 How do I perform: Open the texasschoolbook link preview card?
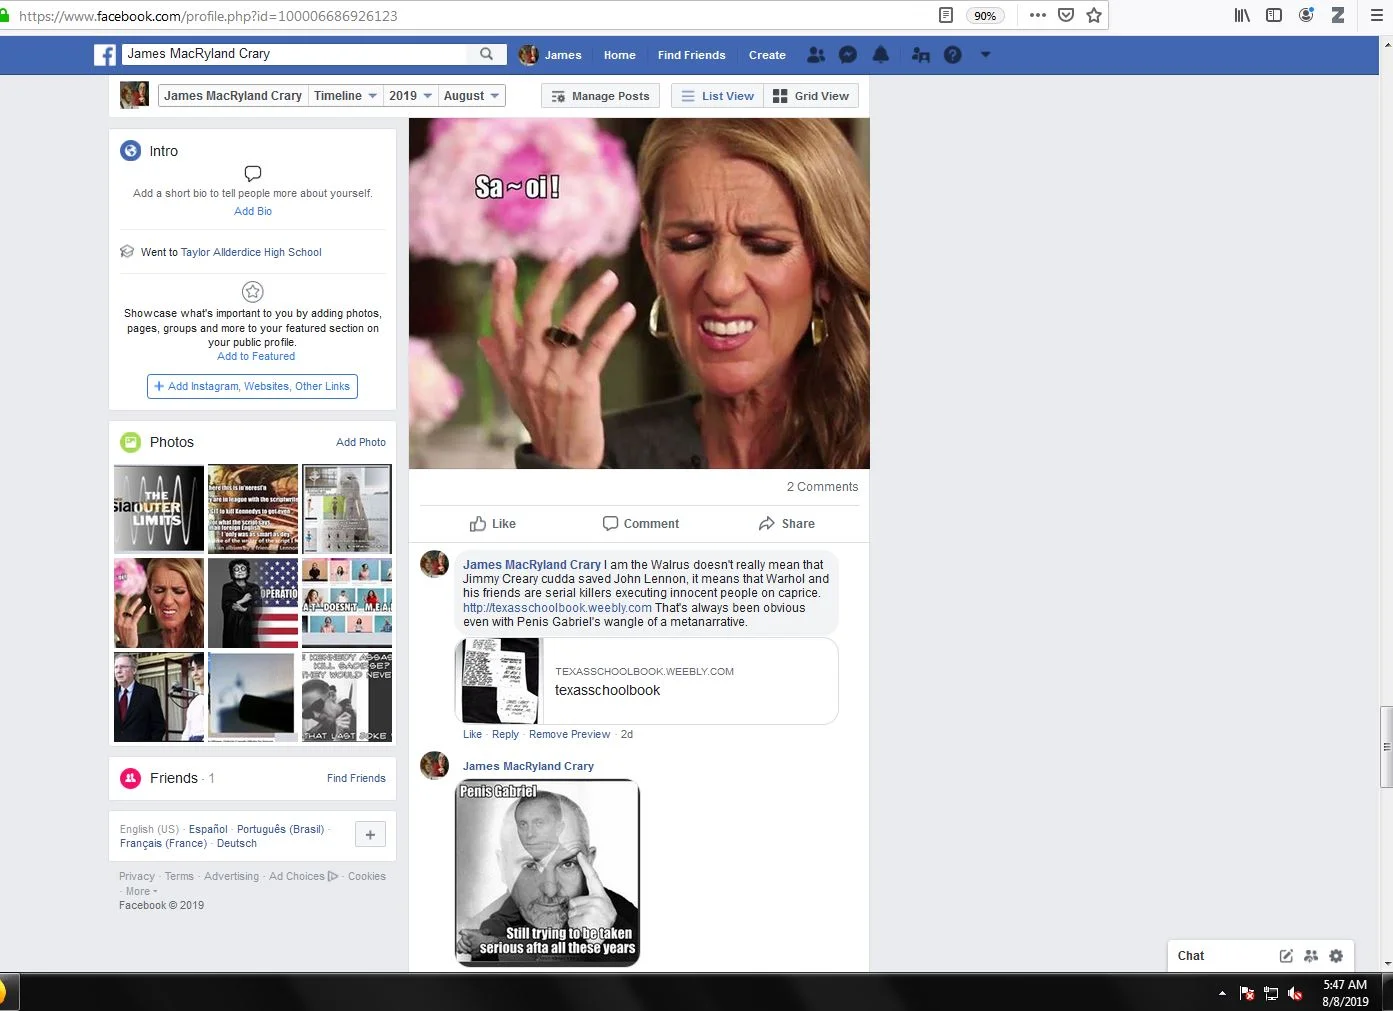pyautogui.click(x=646, y=681)
